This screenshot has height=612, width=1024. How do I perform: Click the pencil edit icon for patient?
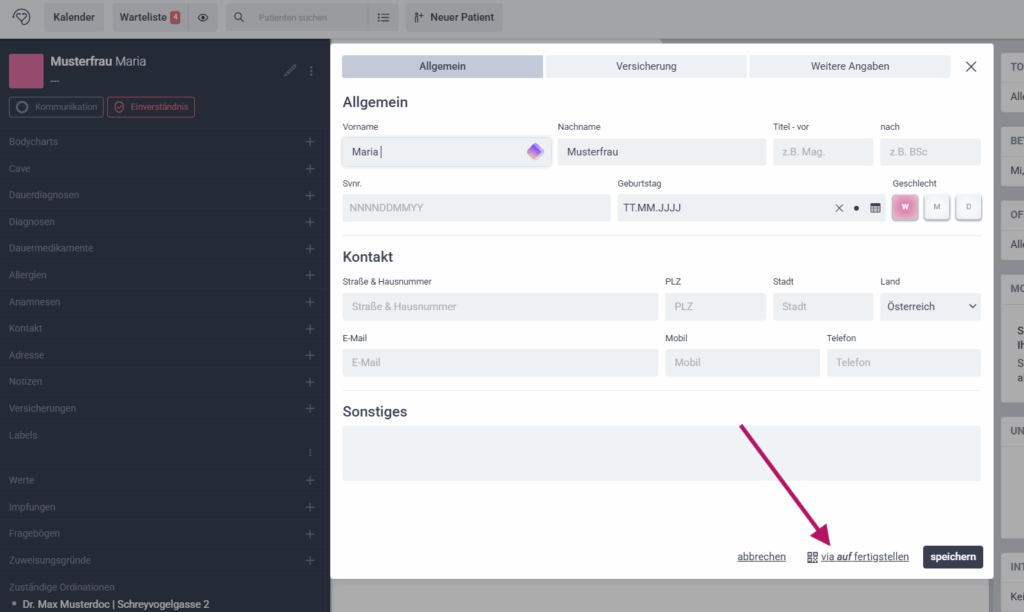pyautogui.click(x=290, y=70)
